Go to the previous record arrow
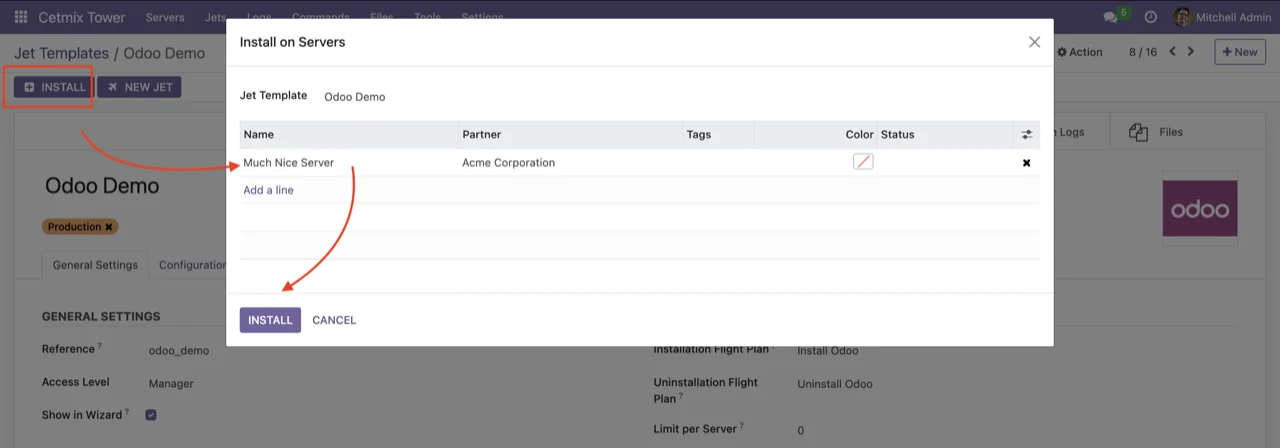The height and width of the screenshot is (448, 1280). [x=1173, y=52]
